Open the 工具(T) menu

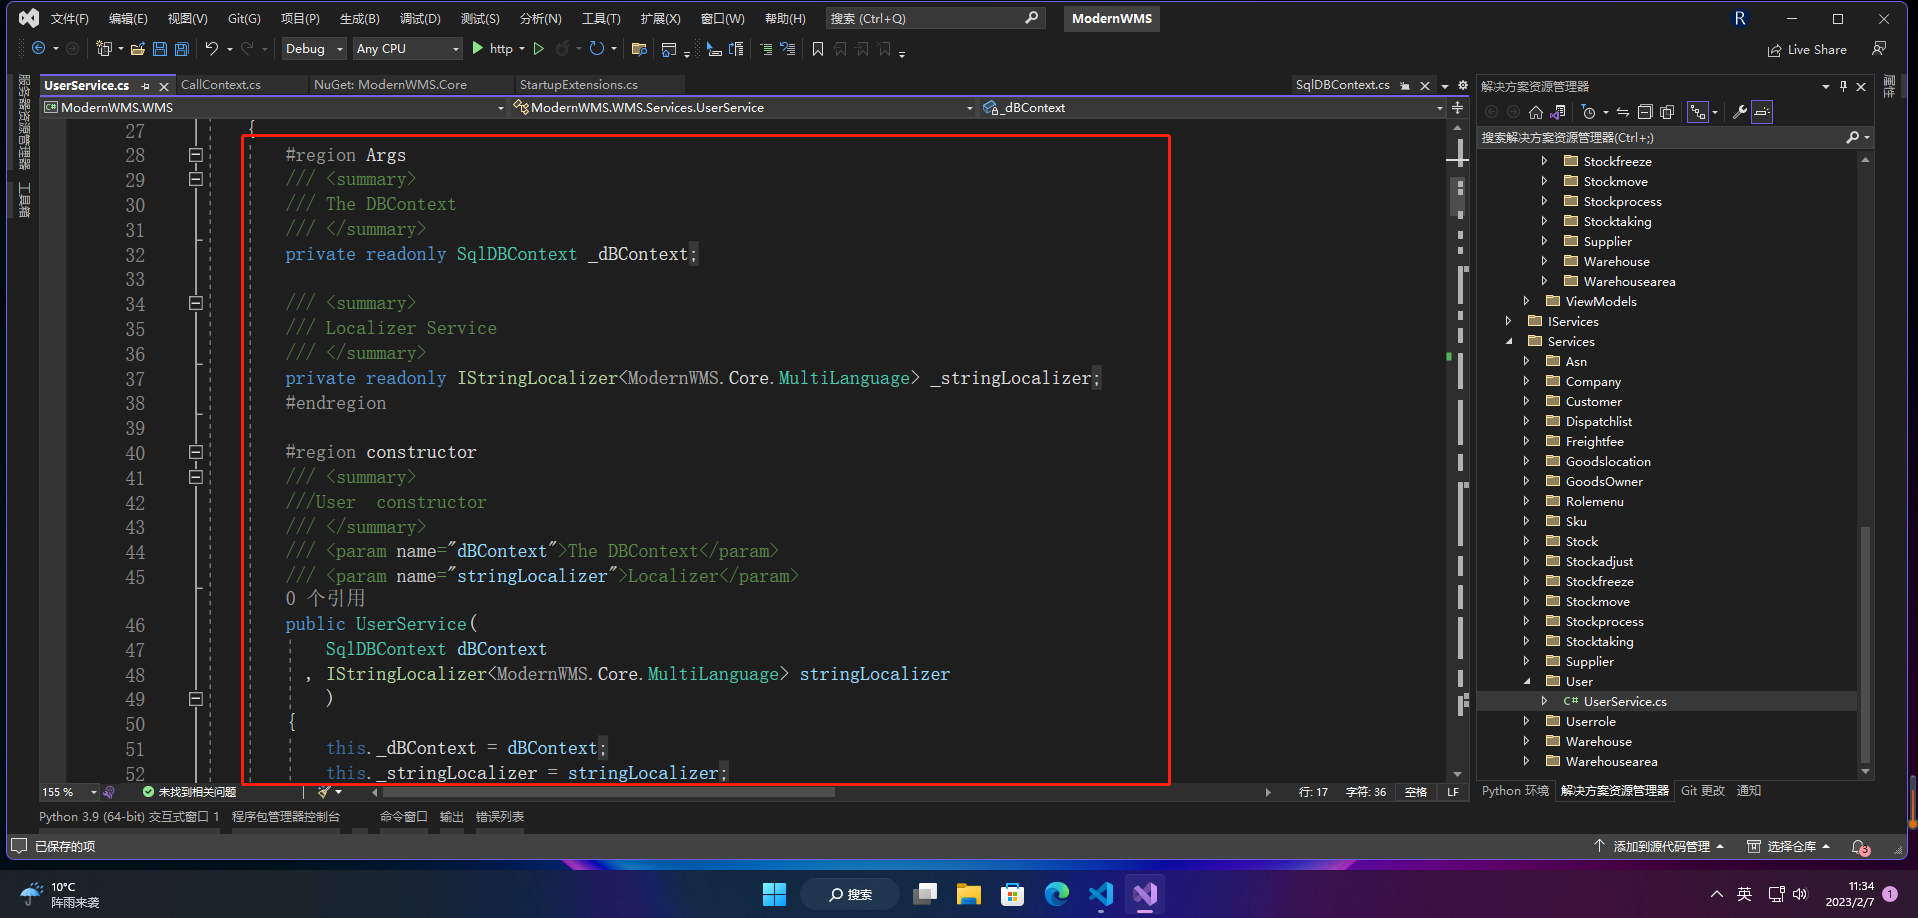601,18
